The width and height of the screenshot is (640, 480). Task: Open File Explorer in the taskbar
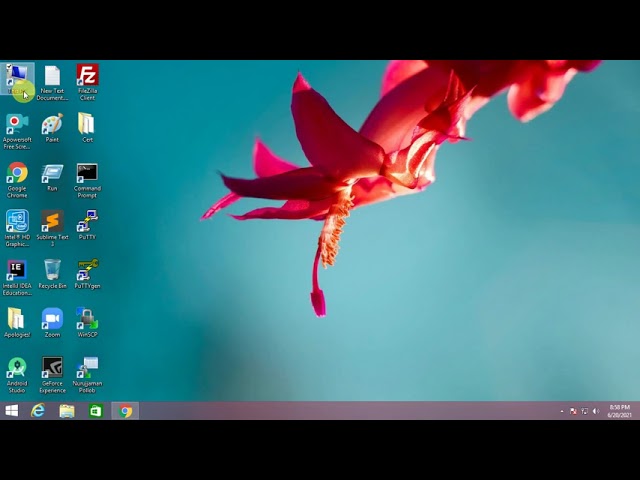click(x=67, y=411)
